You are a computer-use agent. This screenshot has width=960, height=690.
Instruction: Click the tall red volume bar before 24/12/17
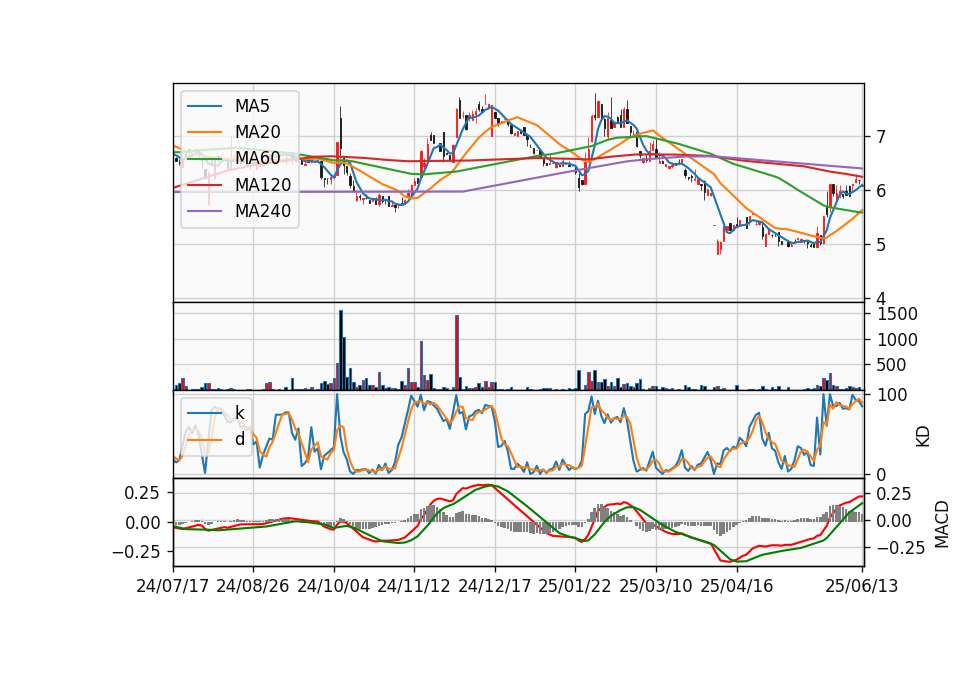coord(457,353)
